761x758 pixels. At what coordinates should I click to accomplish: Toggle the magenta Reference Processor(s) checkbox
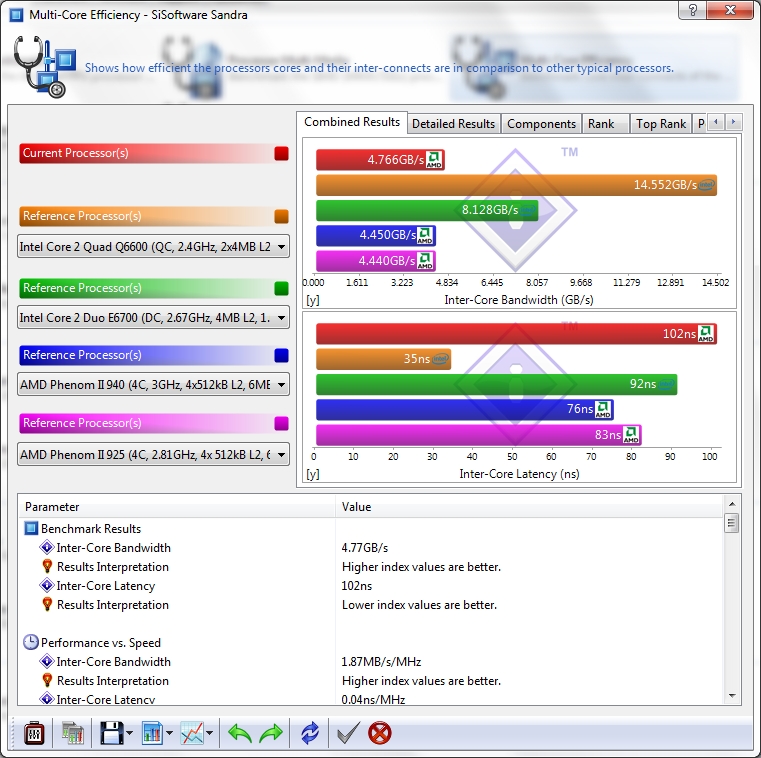click(x=281, y=423)
